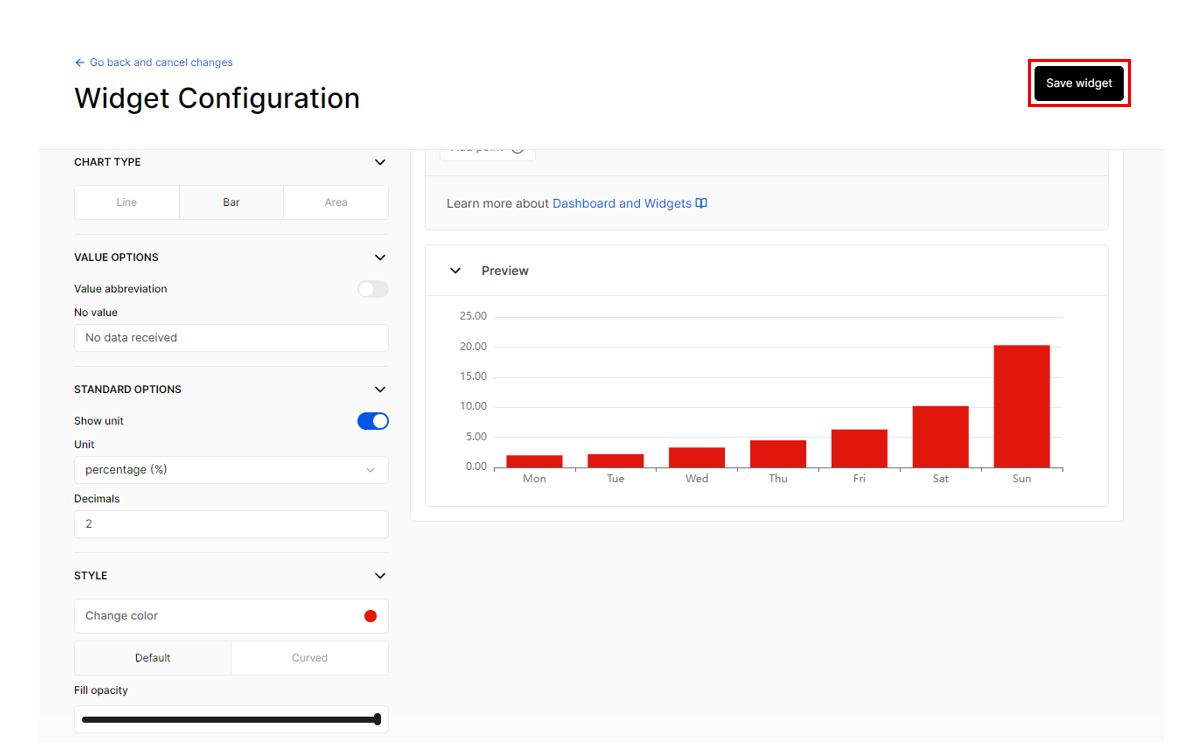Enable the Value abbreviation toggle
Image resolution: width=1187 pixels, height=753 pixels.
pos(373,289)
